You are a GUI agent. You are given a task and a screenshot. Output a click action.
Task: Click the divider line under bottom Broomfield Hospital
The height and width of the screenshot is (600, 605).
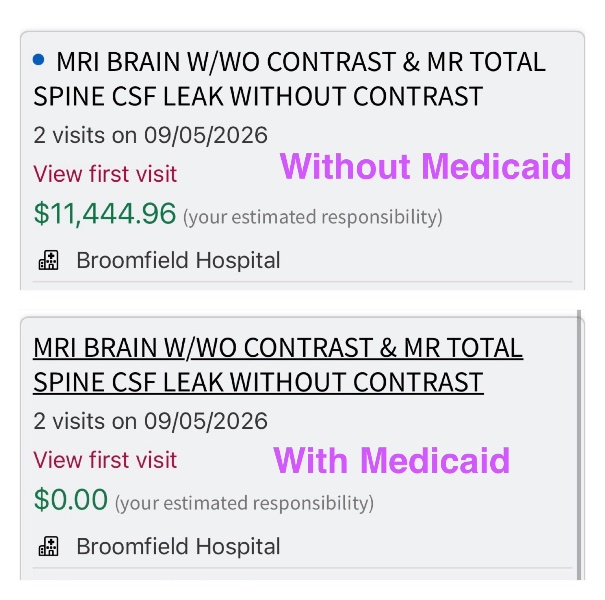(302, 568)
